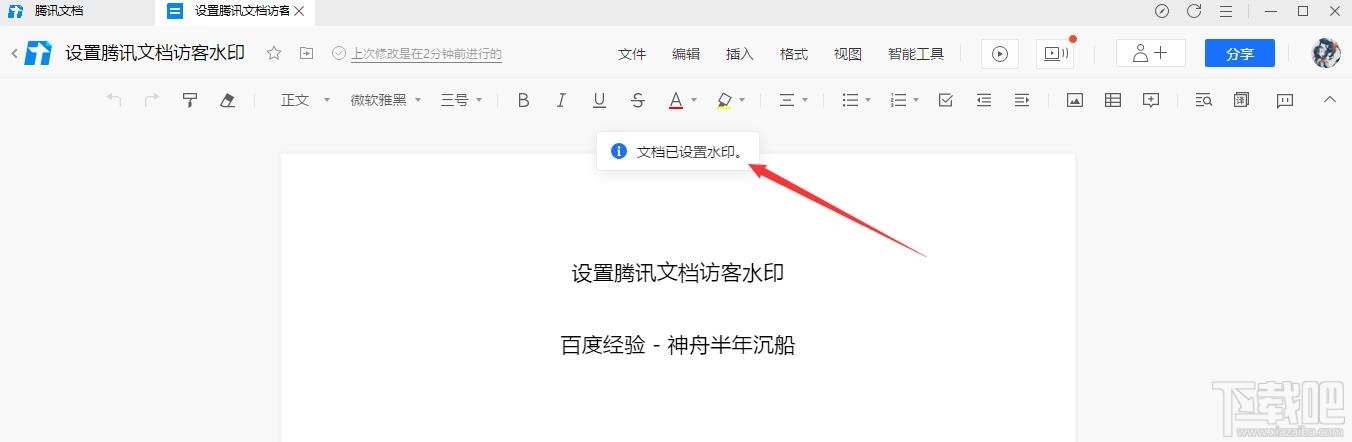Open the 智能工具 menu
The height and width of the screenshot is (442, 1352).
[x=916, y=54]
